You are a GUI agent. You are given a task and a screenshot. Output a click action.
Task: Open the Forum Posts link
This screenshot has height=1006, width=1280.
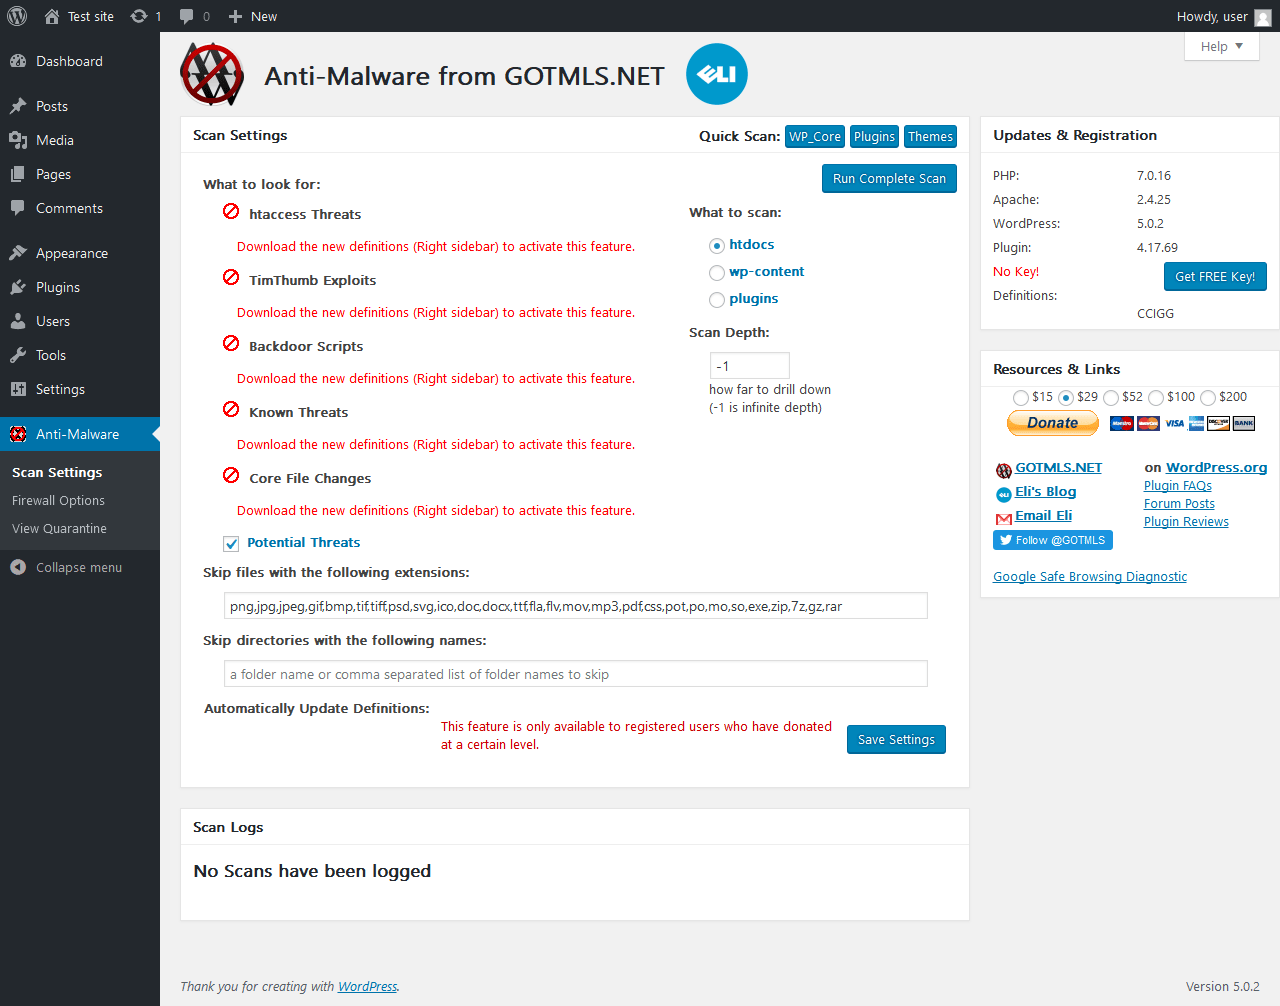click(1179, 504)
